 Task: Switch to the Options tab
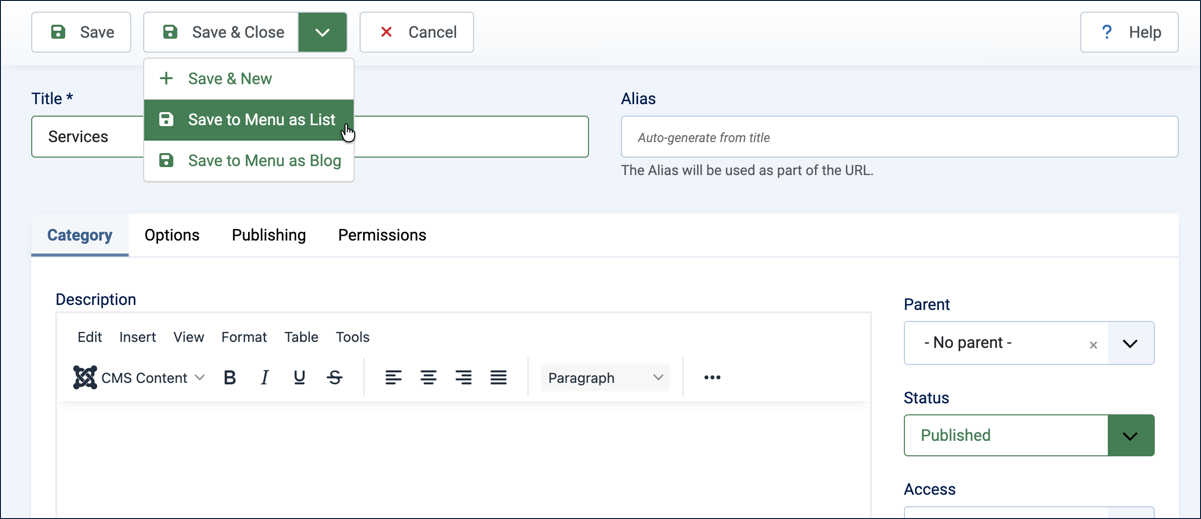[172, 235]
